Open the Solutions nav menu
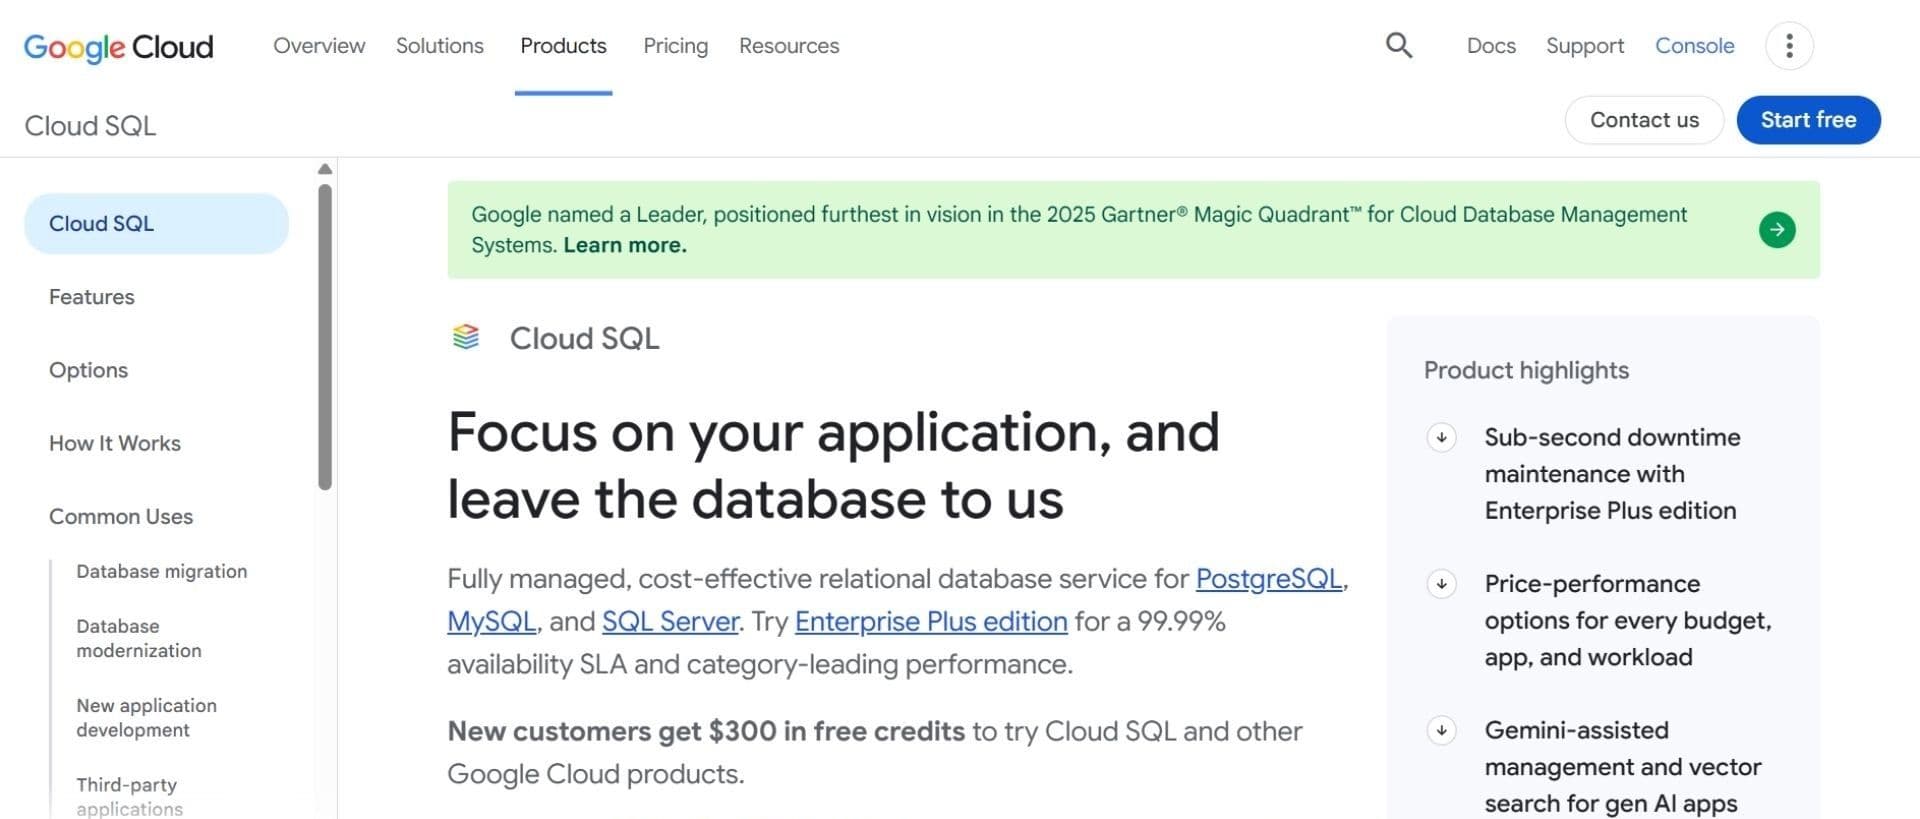The image size is (1920, 819). click(440, 46)
